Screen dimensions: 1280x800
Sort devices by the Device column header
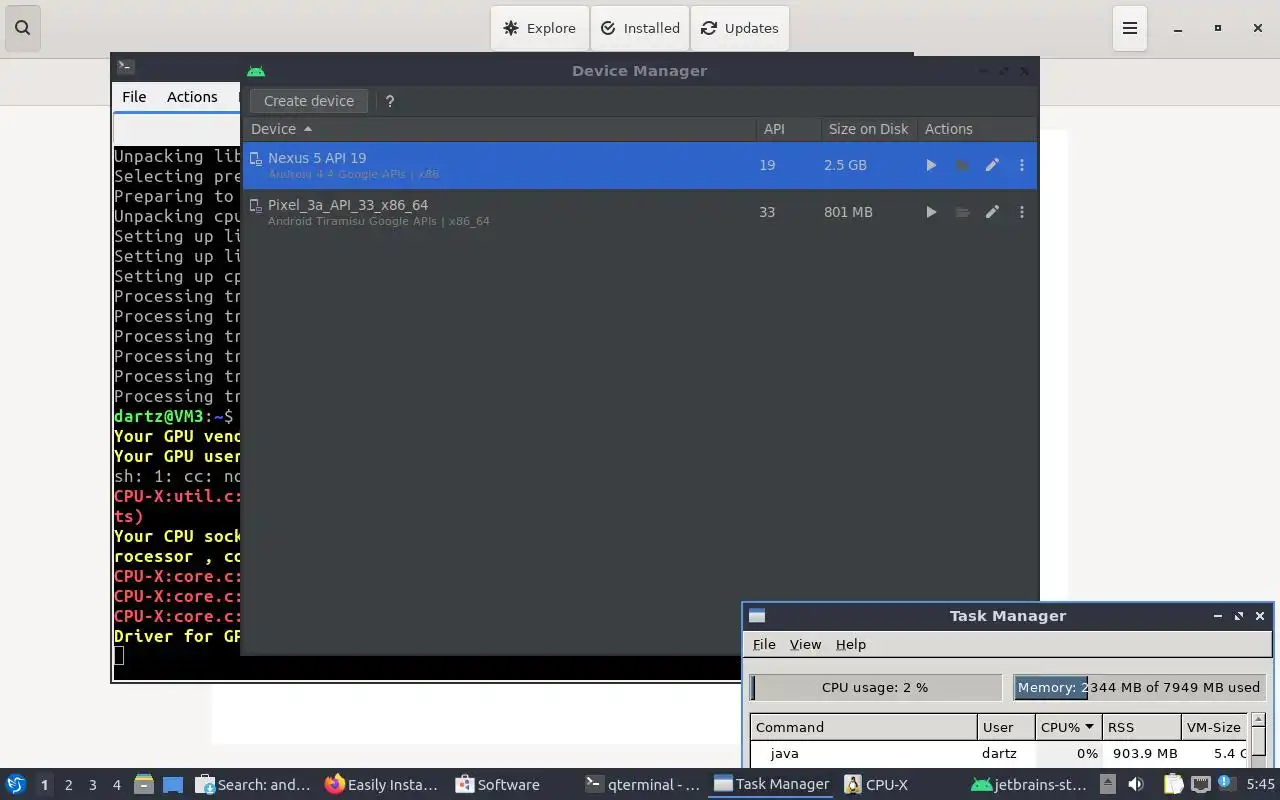click(499, 129)
